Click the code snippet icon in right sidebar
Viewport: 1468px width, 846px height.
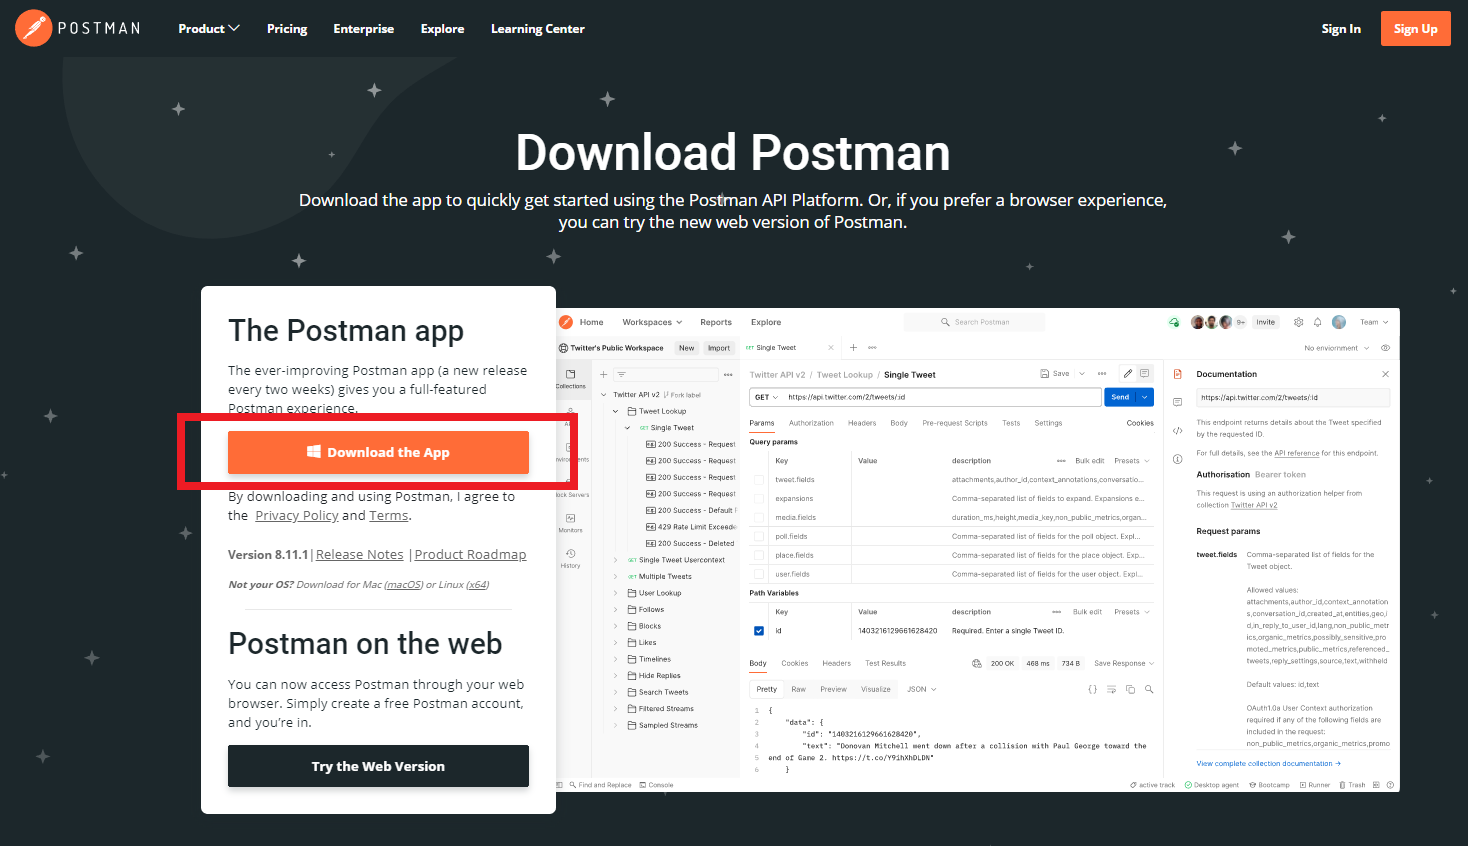coord(1177,431)
